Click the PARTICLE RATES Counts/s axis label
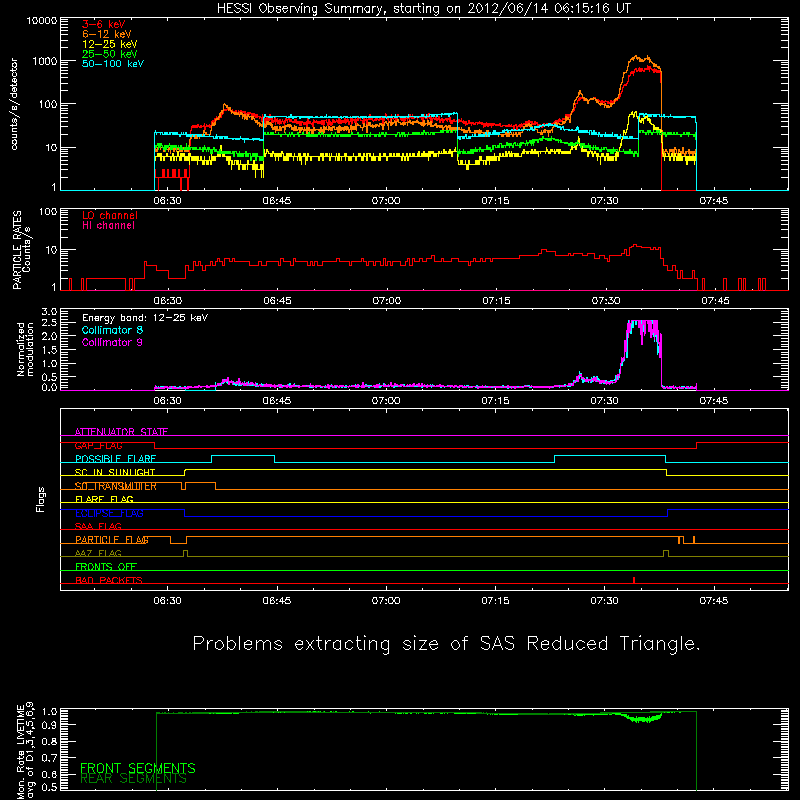Screen dimensions: 800x800 coord(21,250)
